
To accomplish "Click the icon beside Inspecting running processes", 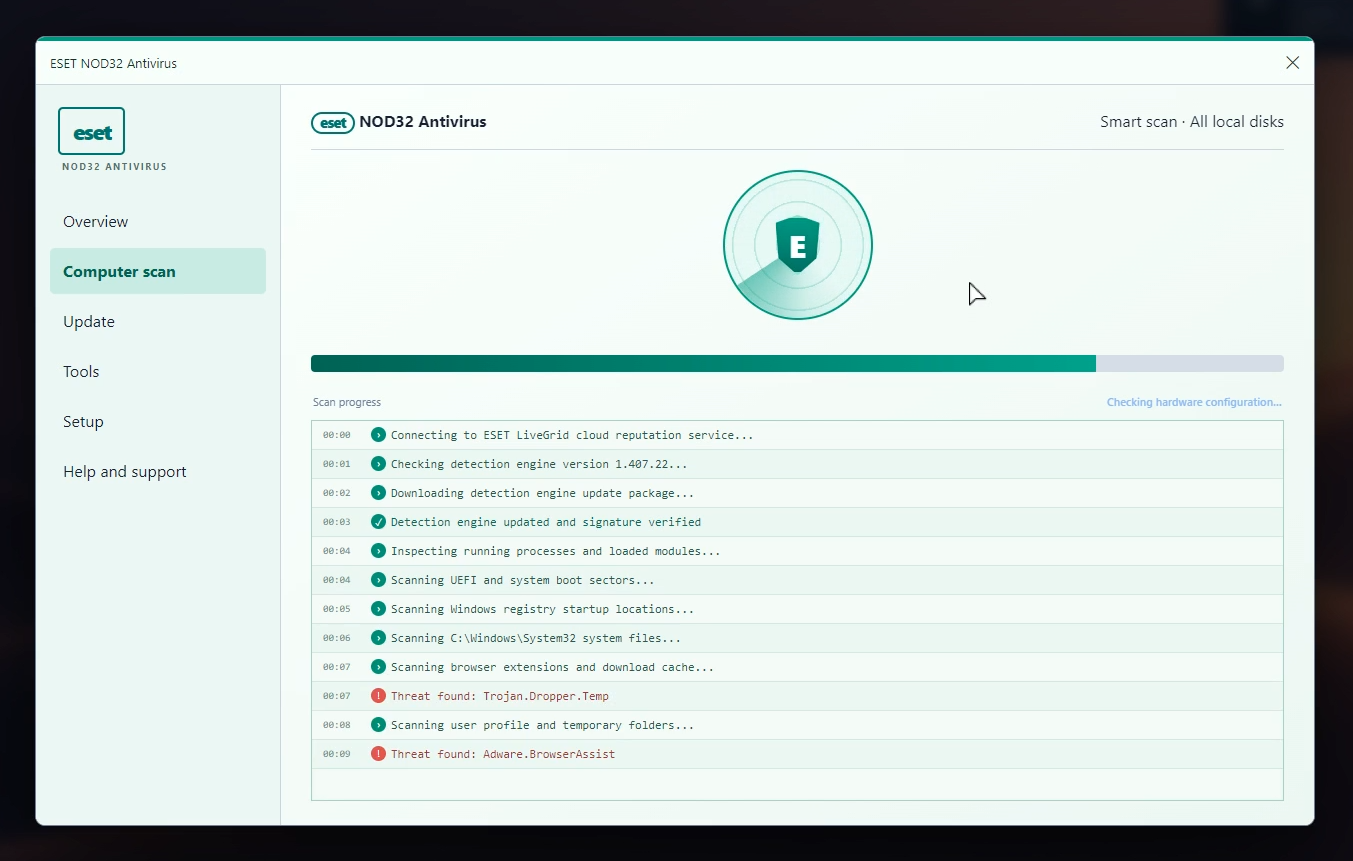I will pos(378,551).
